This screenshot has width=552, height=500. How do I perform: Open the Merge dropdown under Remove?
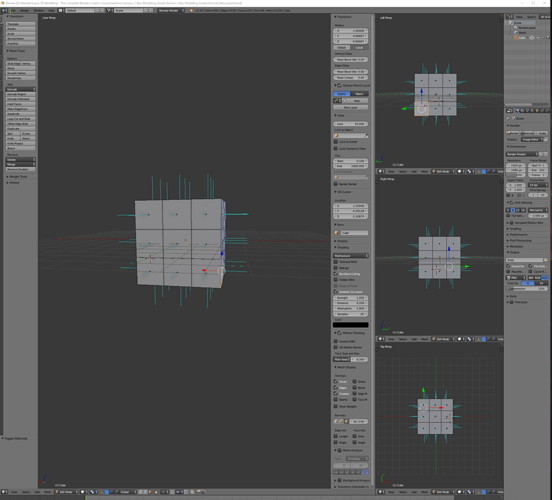coord(20,164)
